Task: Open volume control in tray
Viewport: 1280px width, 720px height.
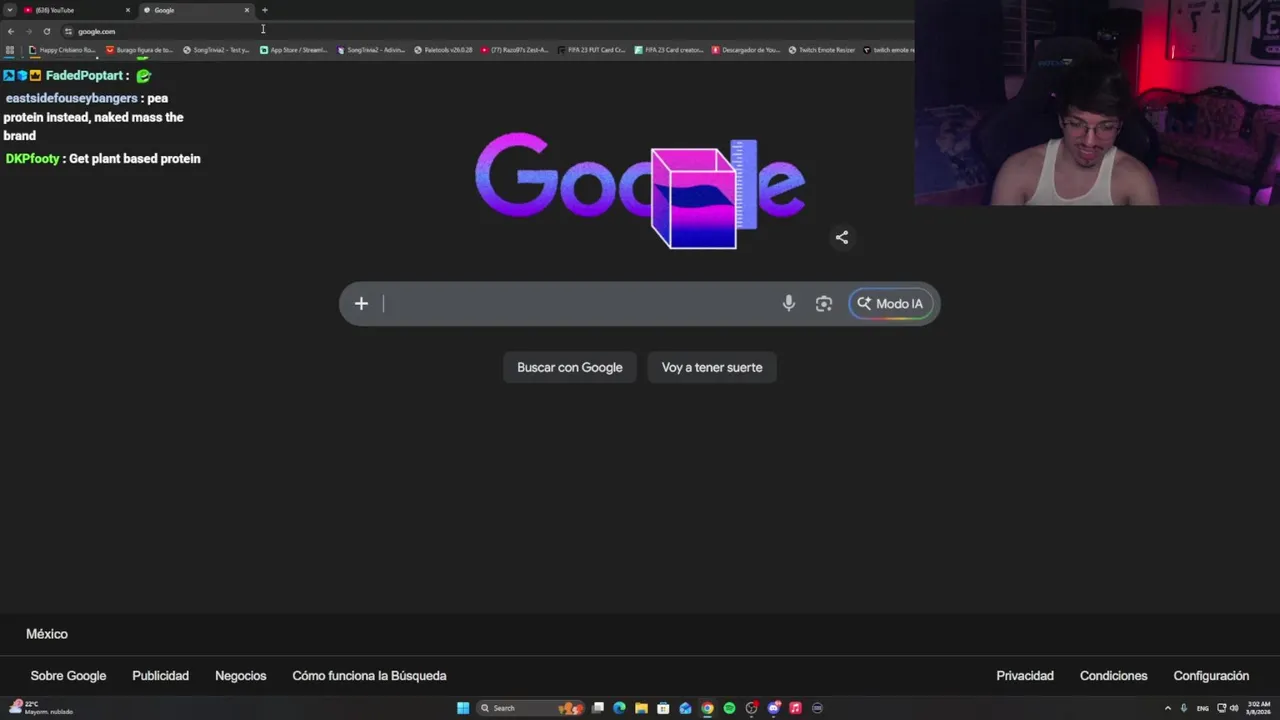Action: click(x=1234, y=708)
